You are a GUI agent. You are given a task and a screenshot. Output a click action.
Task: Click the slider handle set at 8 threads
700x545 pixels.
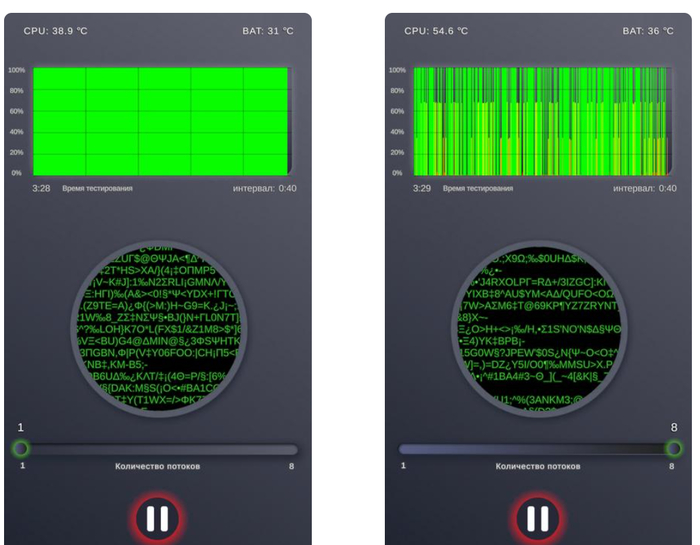(674, 449)
